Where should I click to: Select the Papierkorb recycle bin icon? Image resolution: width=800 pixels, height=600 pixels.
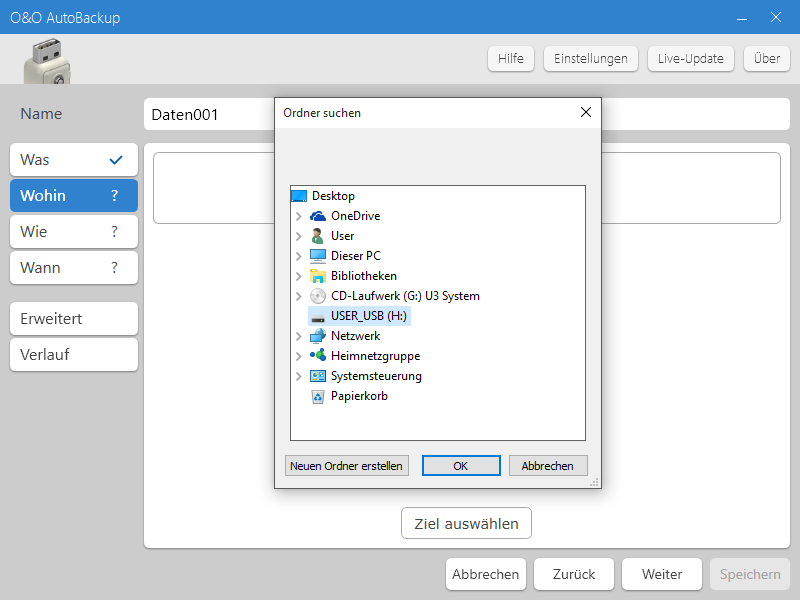click(318, 396)
